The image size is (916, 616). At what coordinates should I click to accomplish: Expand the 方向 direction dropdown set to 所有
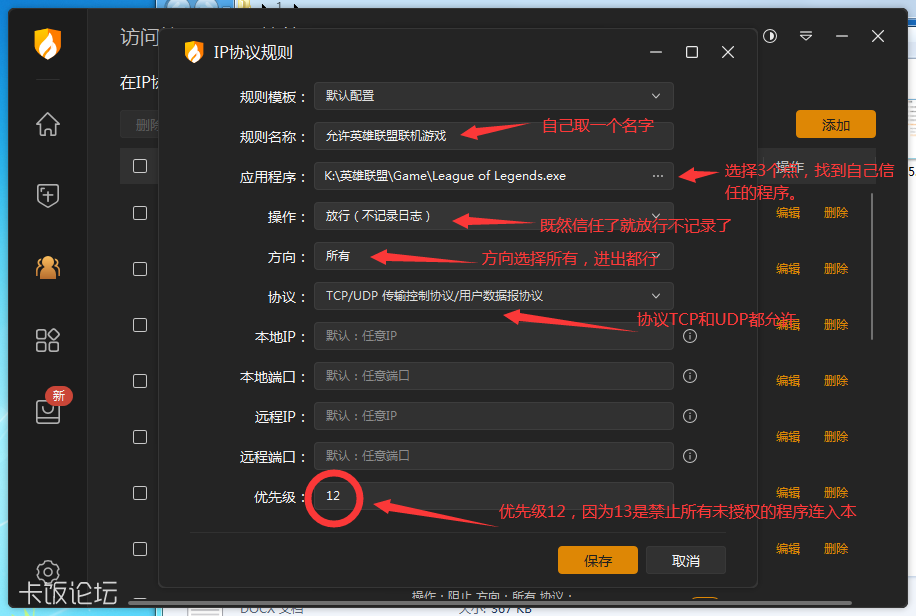[493, 256]
